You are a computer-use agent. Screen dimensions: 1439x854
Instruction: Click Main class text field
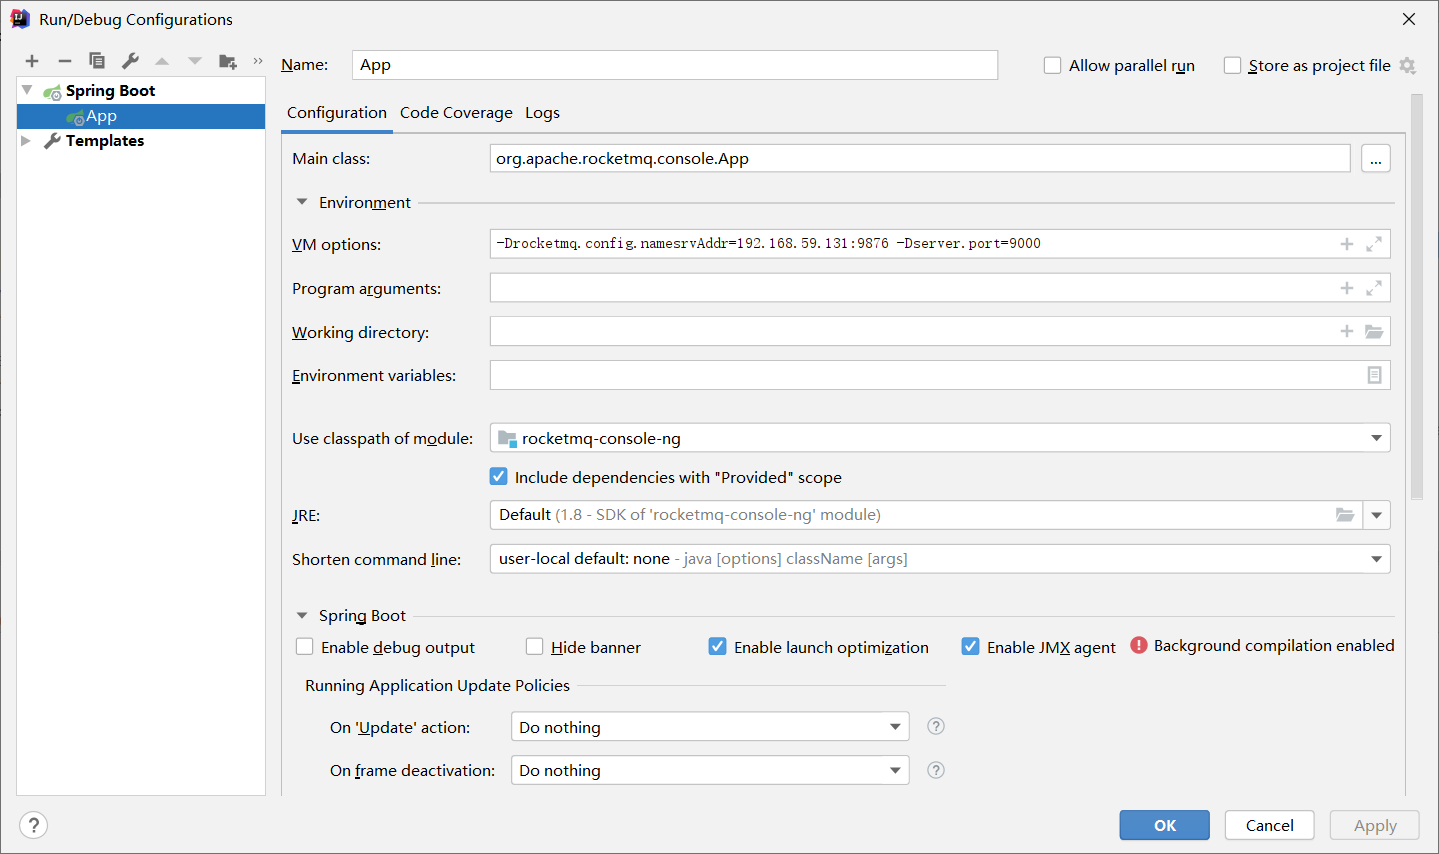coord(920,159)
